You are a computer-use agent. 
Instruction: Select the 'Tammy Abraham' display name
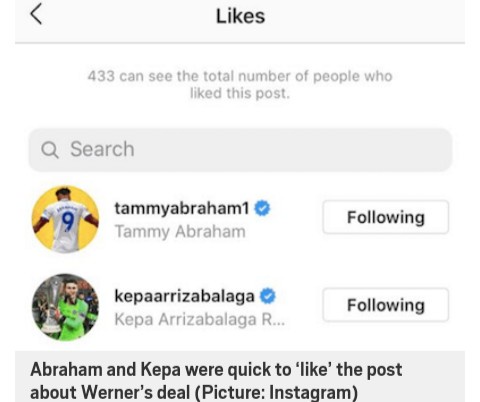(180, 232)
